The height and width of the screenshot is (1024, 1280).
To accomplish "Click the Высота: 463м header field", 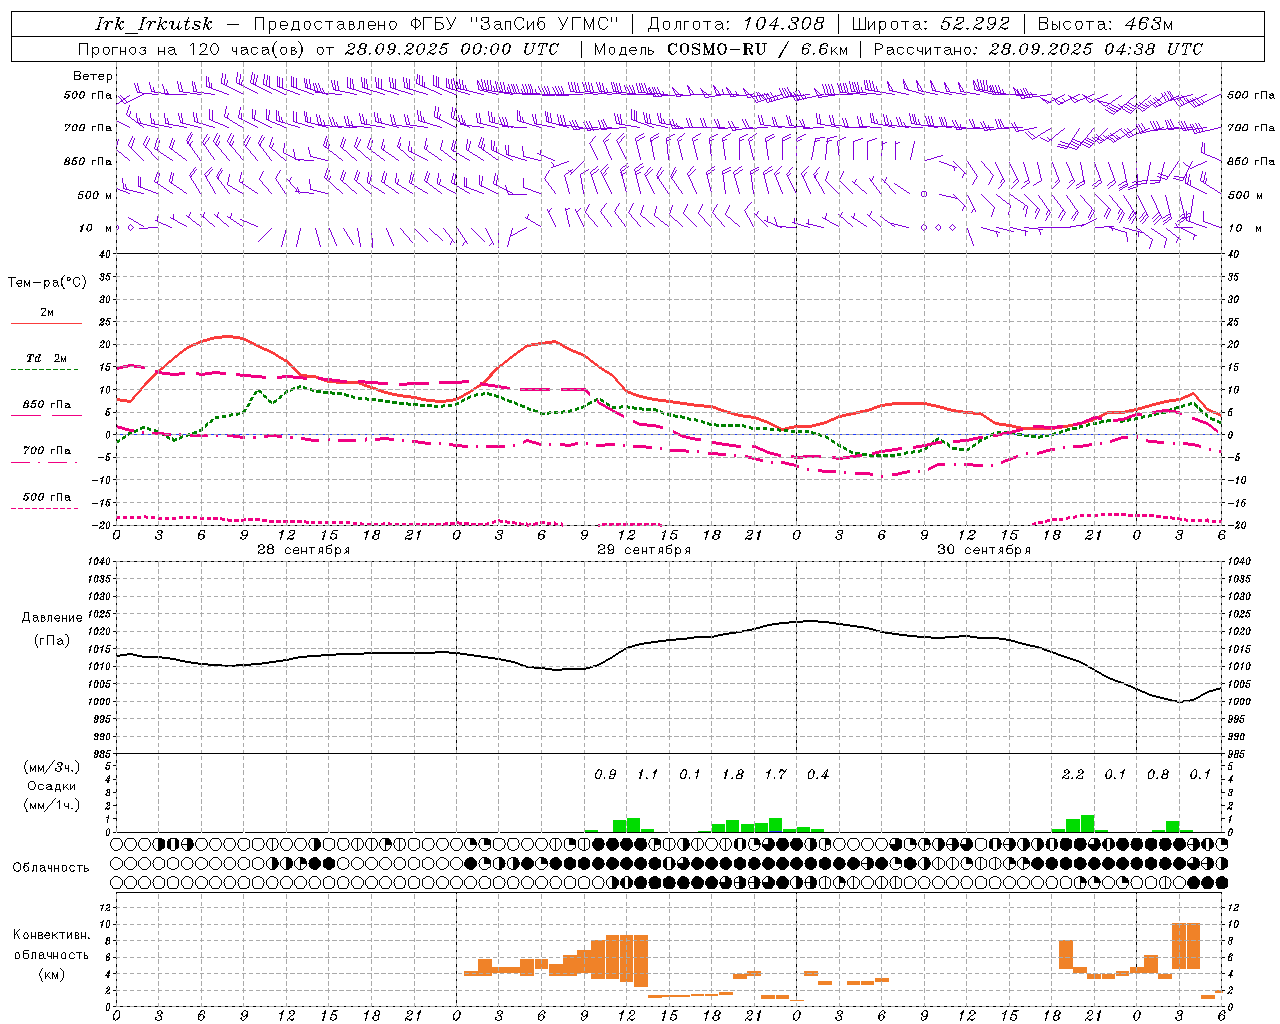I will (x=1105, y=24).
